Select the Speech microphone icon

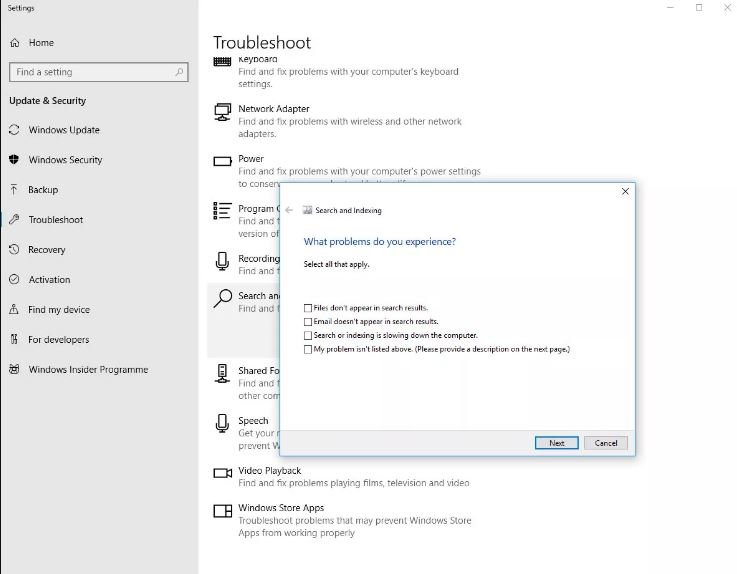tap(222, 423)
